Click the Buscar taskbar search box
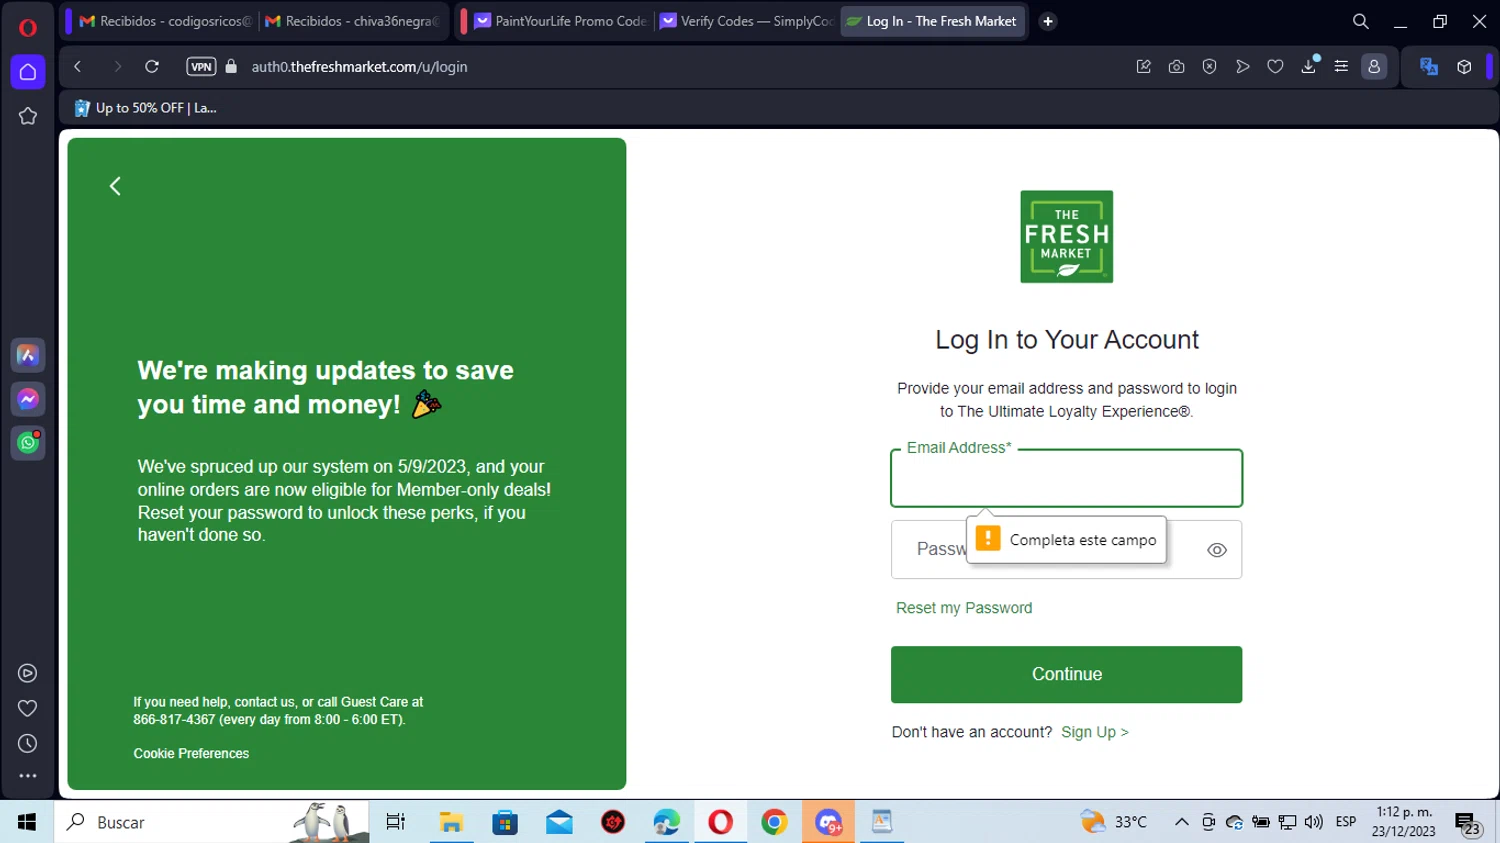Screen dimensions: 1500x843 point(212,822)
